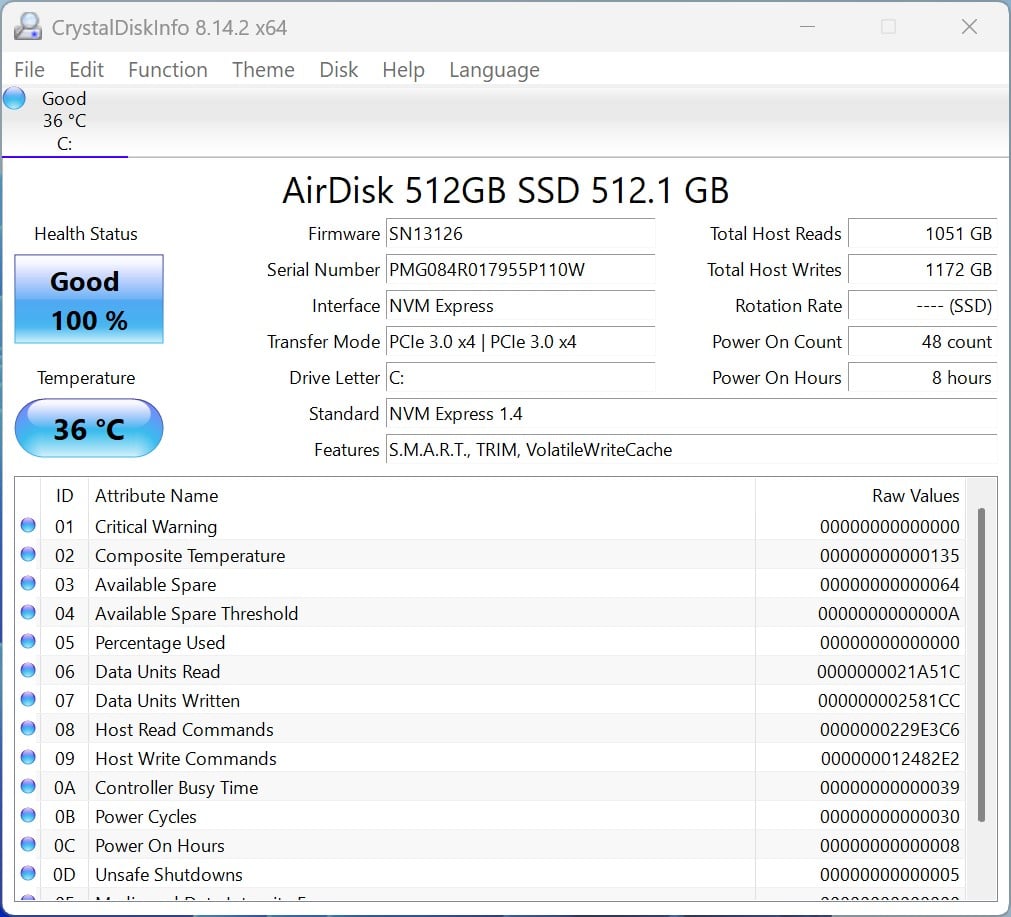Click the status dot for Unsafe Shutdowns

point(28,873)
